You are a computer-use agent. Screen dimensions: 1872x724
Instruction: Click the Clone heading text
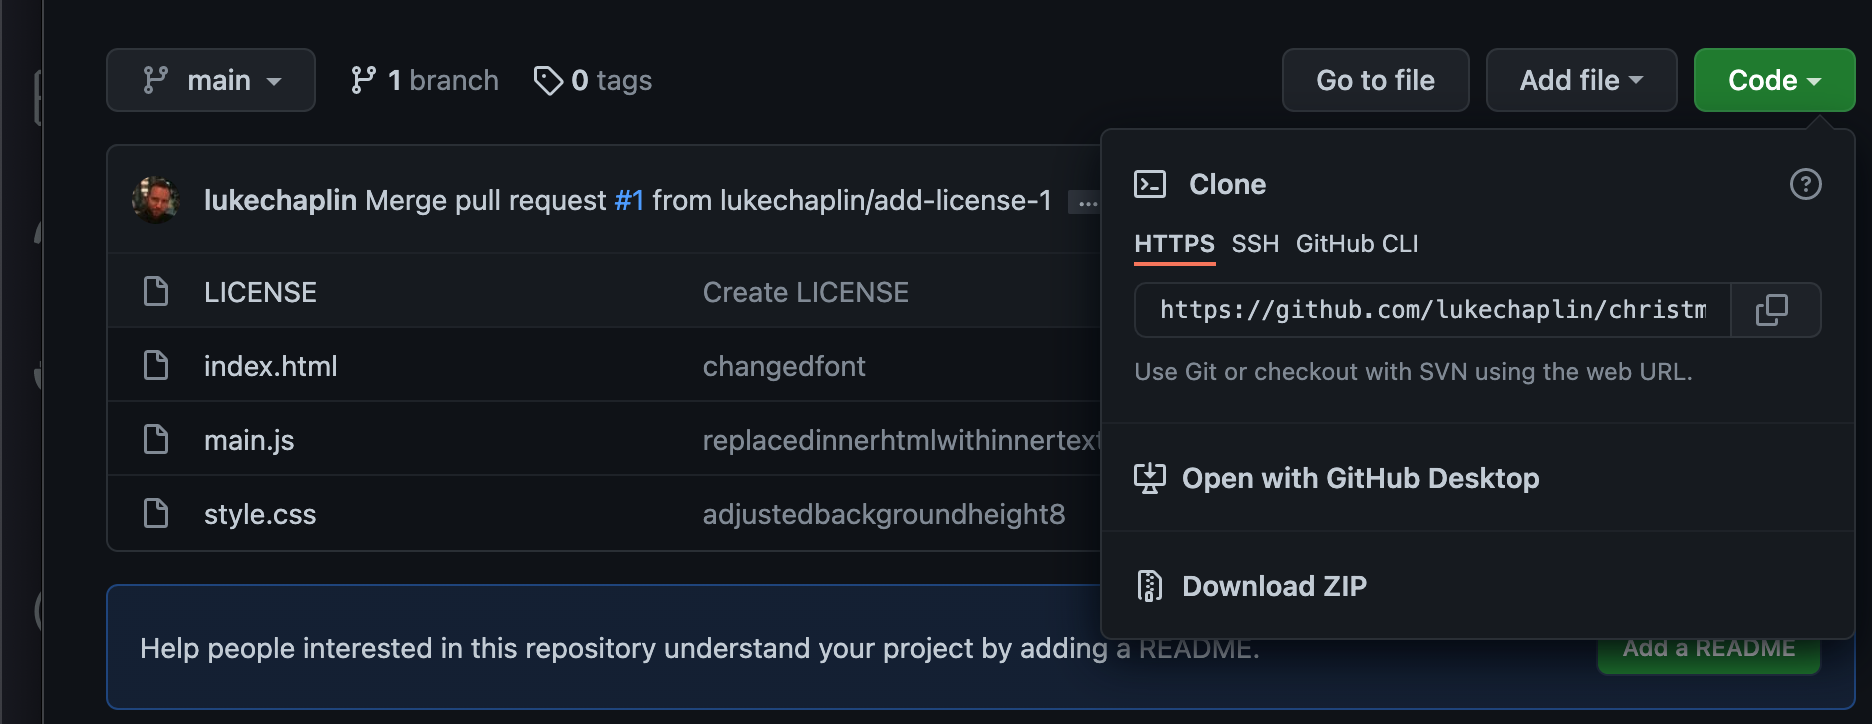pos(1227,184)
